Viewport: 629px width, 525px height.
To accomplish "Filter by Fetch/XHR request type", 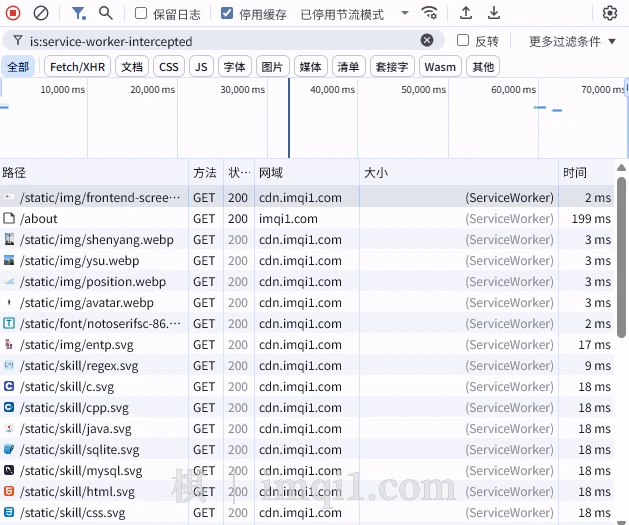I will (x=79, y=67).
